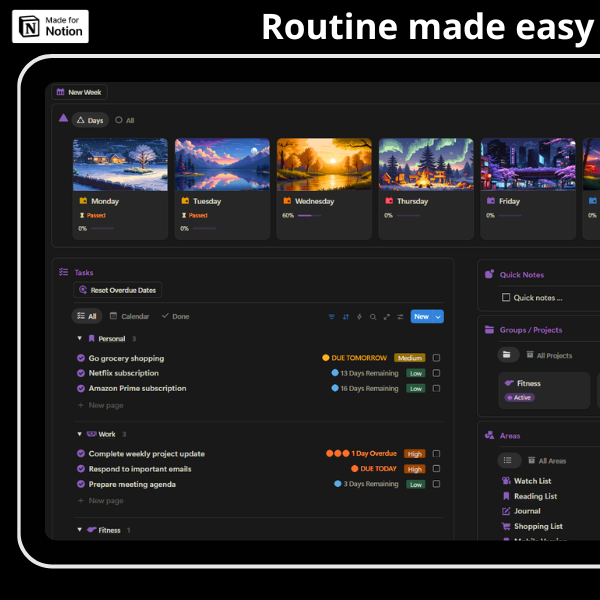600x600 pixels.
Task: Open view settings sliders icon in Tasks
Action: (x=400, y=316)
